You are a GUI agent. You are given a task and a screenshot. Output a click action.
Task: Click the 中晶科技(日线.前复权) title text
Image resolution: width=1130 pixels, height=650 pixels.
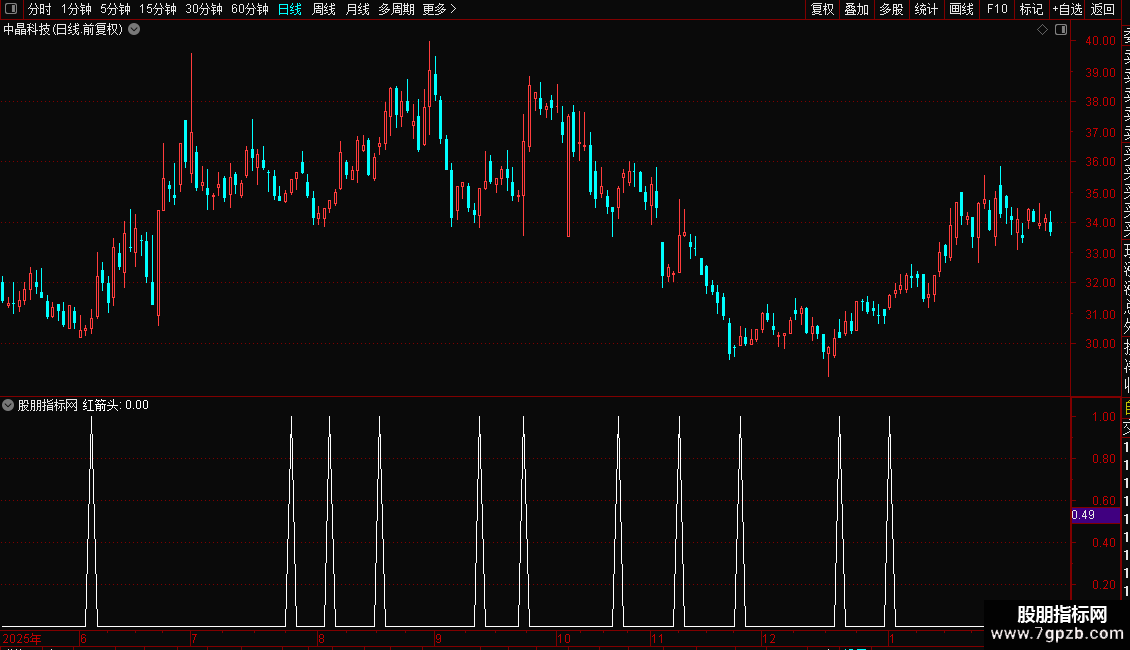(x=63, y=30)
